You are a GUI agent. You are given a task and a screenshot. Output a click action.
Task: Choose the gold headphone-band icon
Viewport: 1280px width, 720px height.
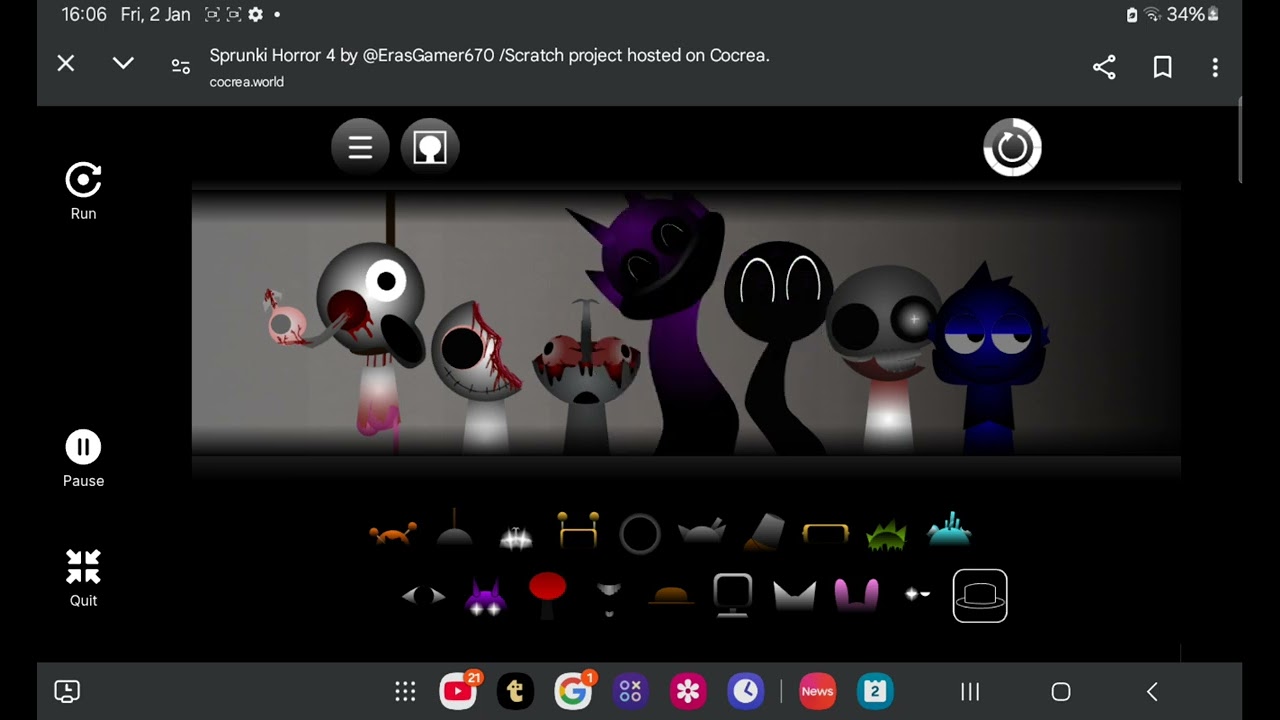[825, 534]
